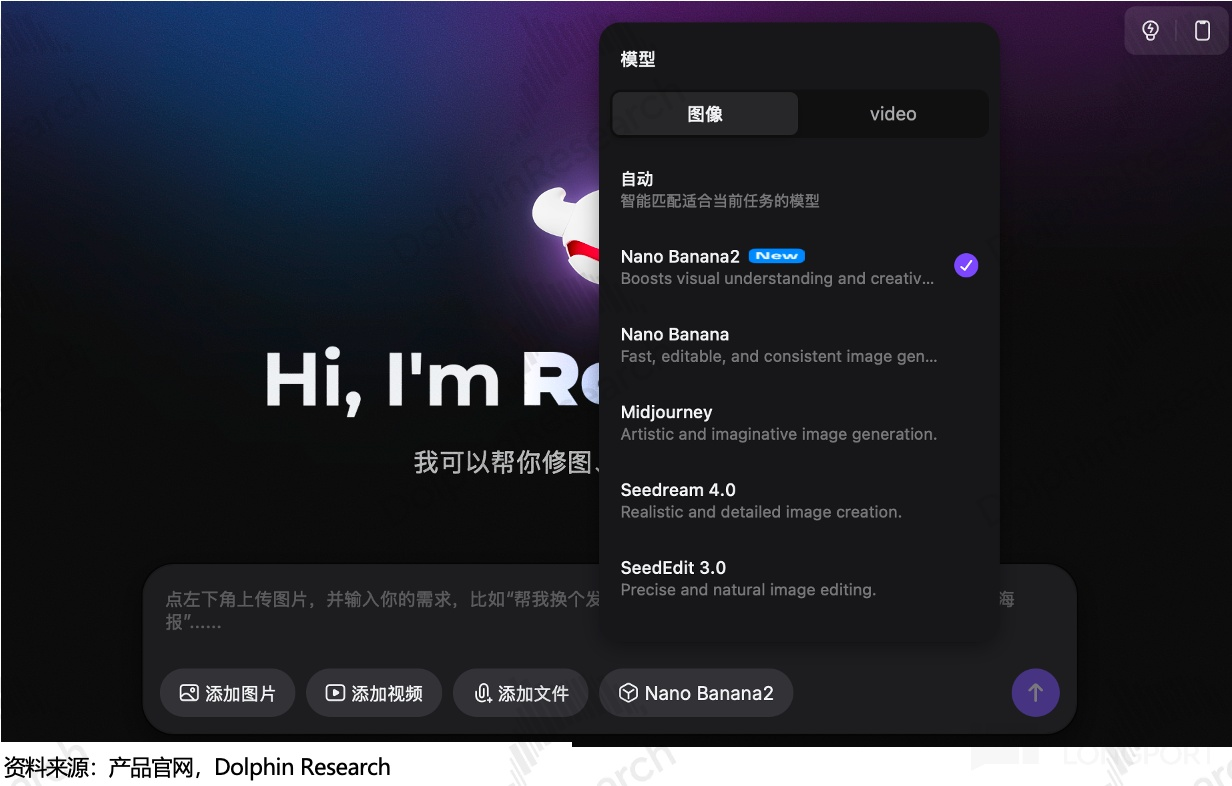Image resolution: width=1232 pixels, height=786 pixels.
Task: Toggle the purple checkmark next to Nano Banana2
Action: 965,265
